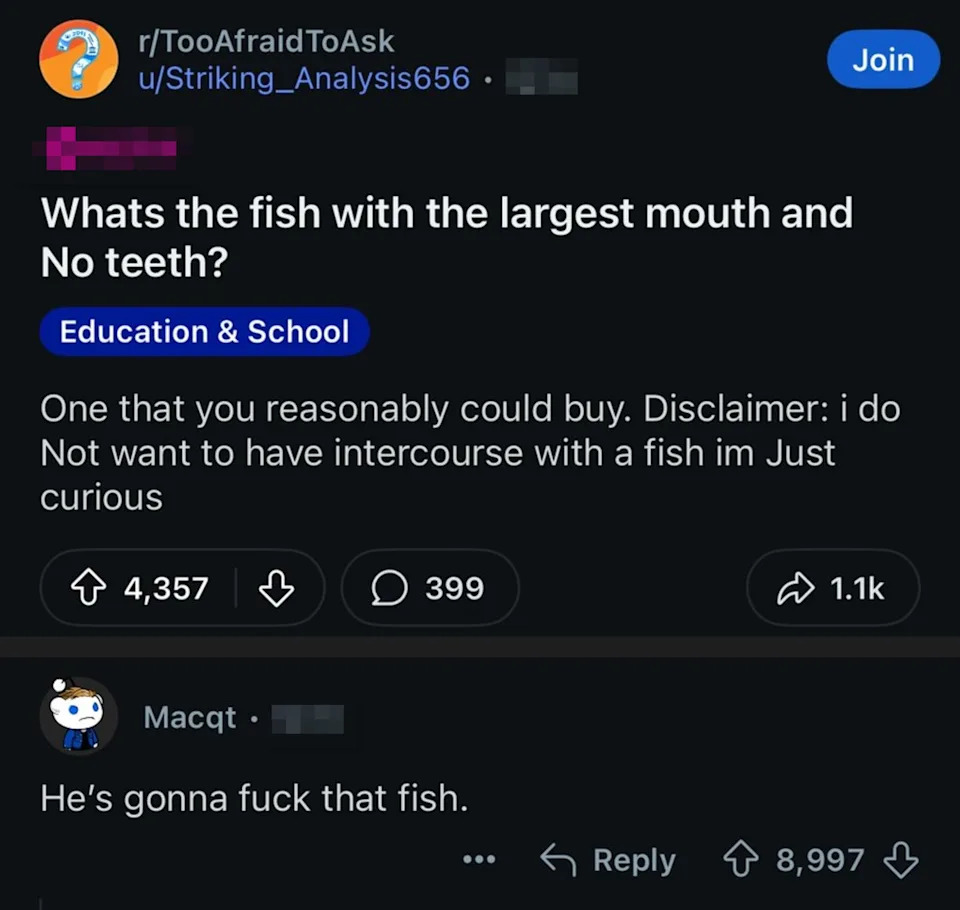Open Macqt's snoo avatar

(78, 716)
